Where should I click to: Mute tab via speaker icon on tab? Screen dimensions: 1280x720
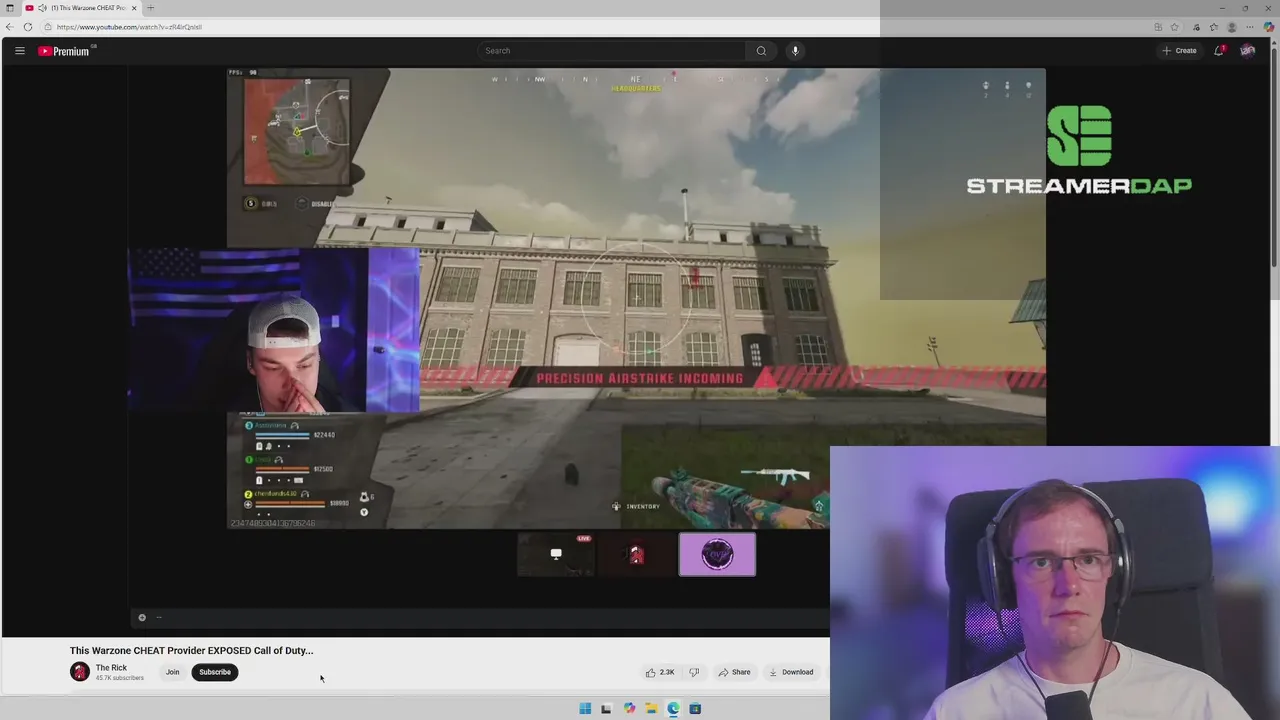42,8
